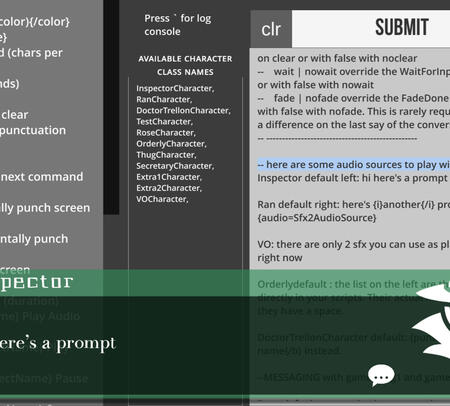
Task: Click highlighted audio sources comment line
Action: (x=354, y=164)
